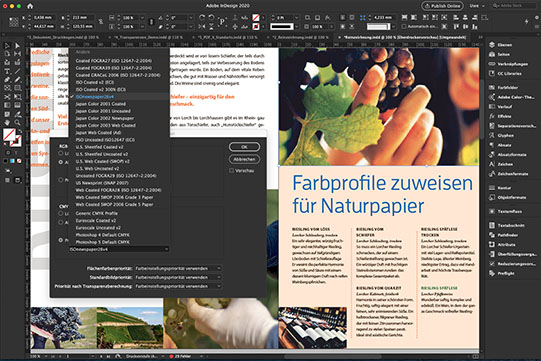Viewport: 541px width, 361px height.
Task: Click the 29 Fehler preflight status
Action: (x=180, y=356)
